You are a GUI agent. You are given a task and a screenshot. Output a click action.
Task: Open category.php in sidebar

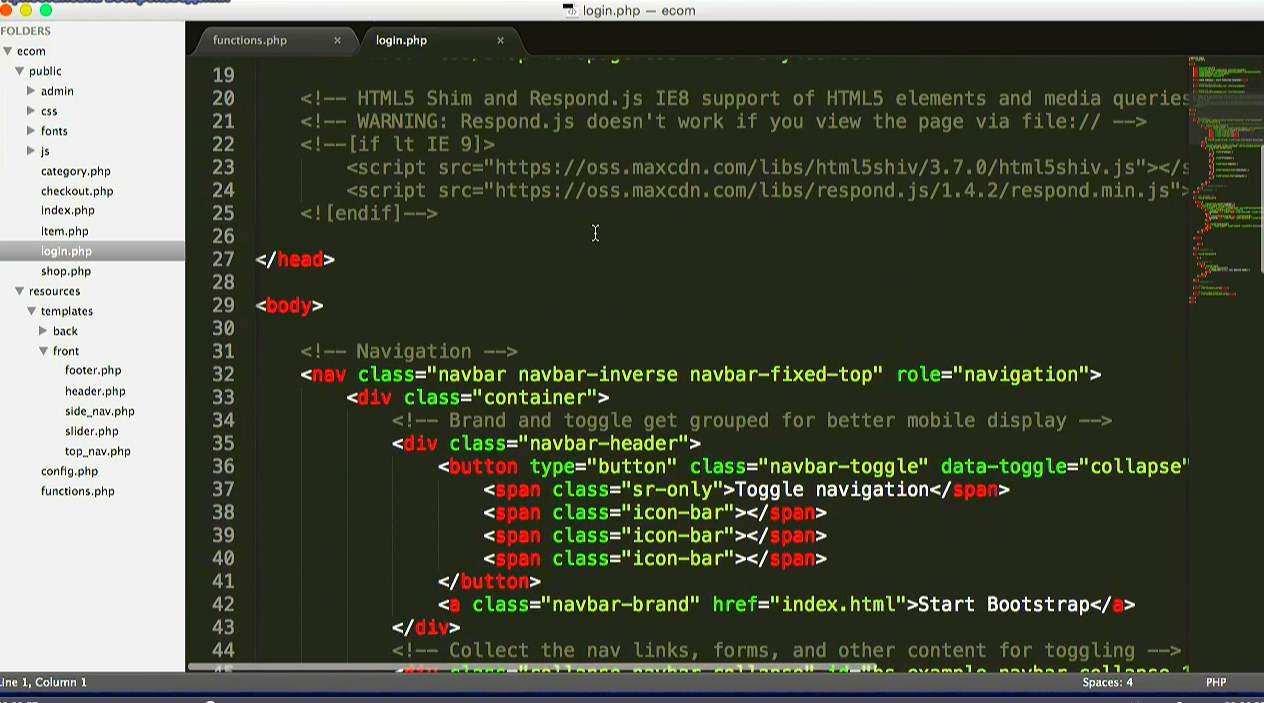click(76, 171)
